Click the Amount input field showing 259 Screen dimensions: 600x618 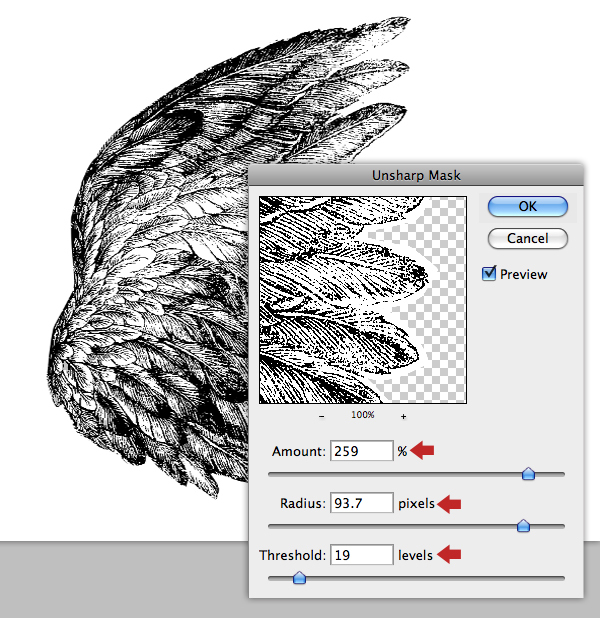[361, 450]
